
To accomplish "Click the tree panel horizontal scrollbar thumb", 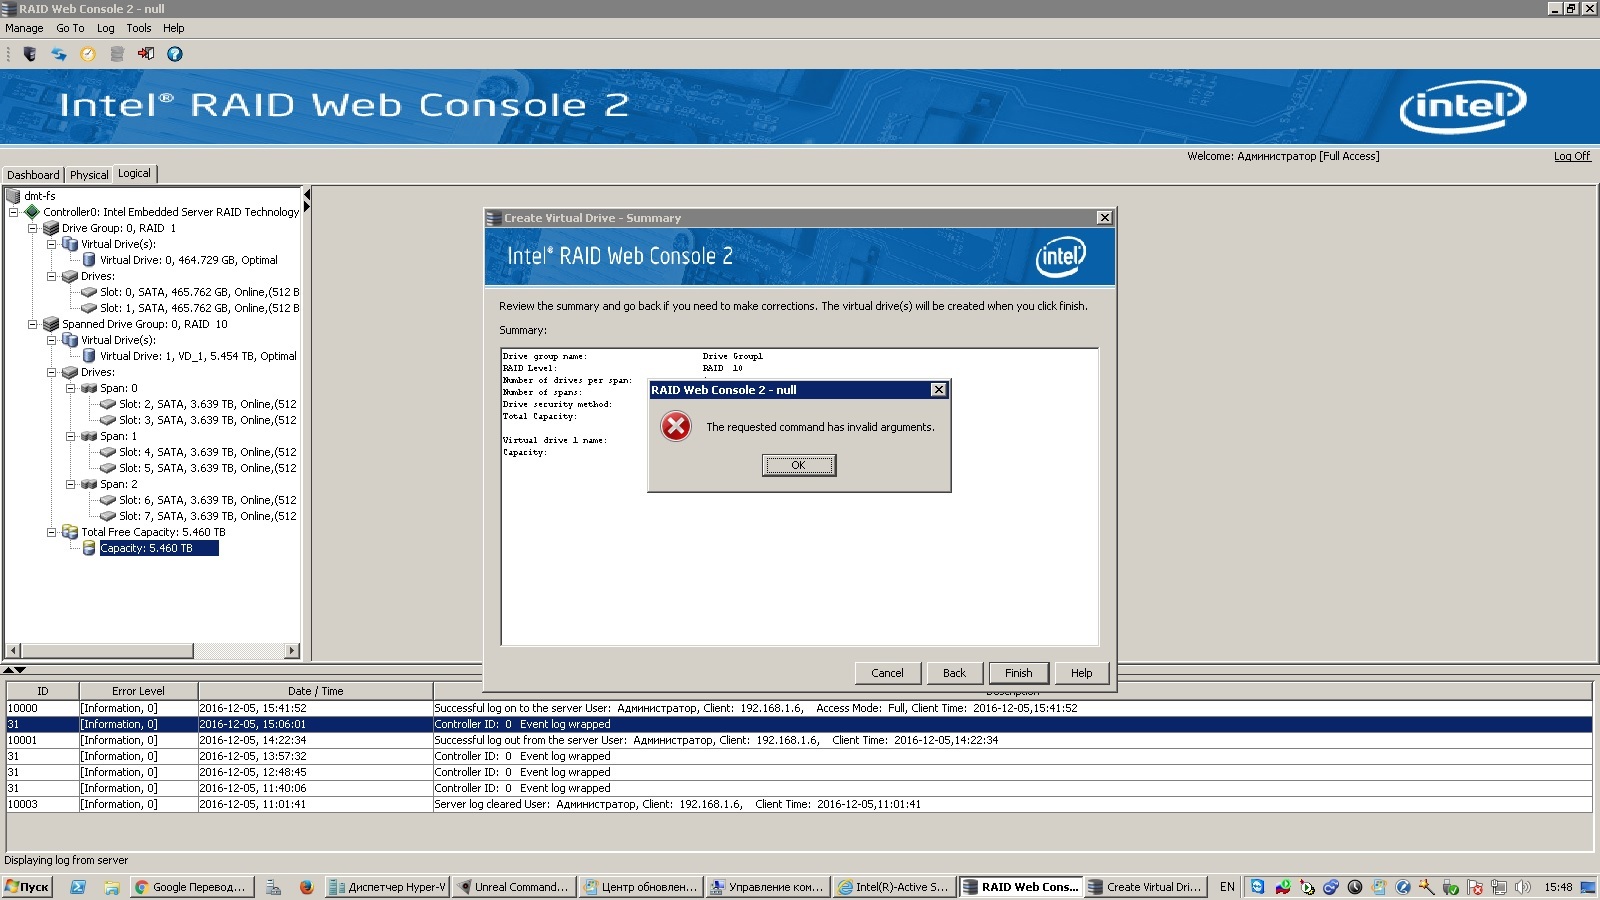I will click(x=107, y=651).
